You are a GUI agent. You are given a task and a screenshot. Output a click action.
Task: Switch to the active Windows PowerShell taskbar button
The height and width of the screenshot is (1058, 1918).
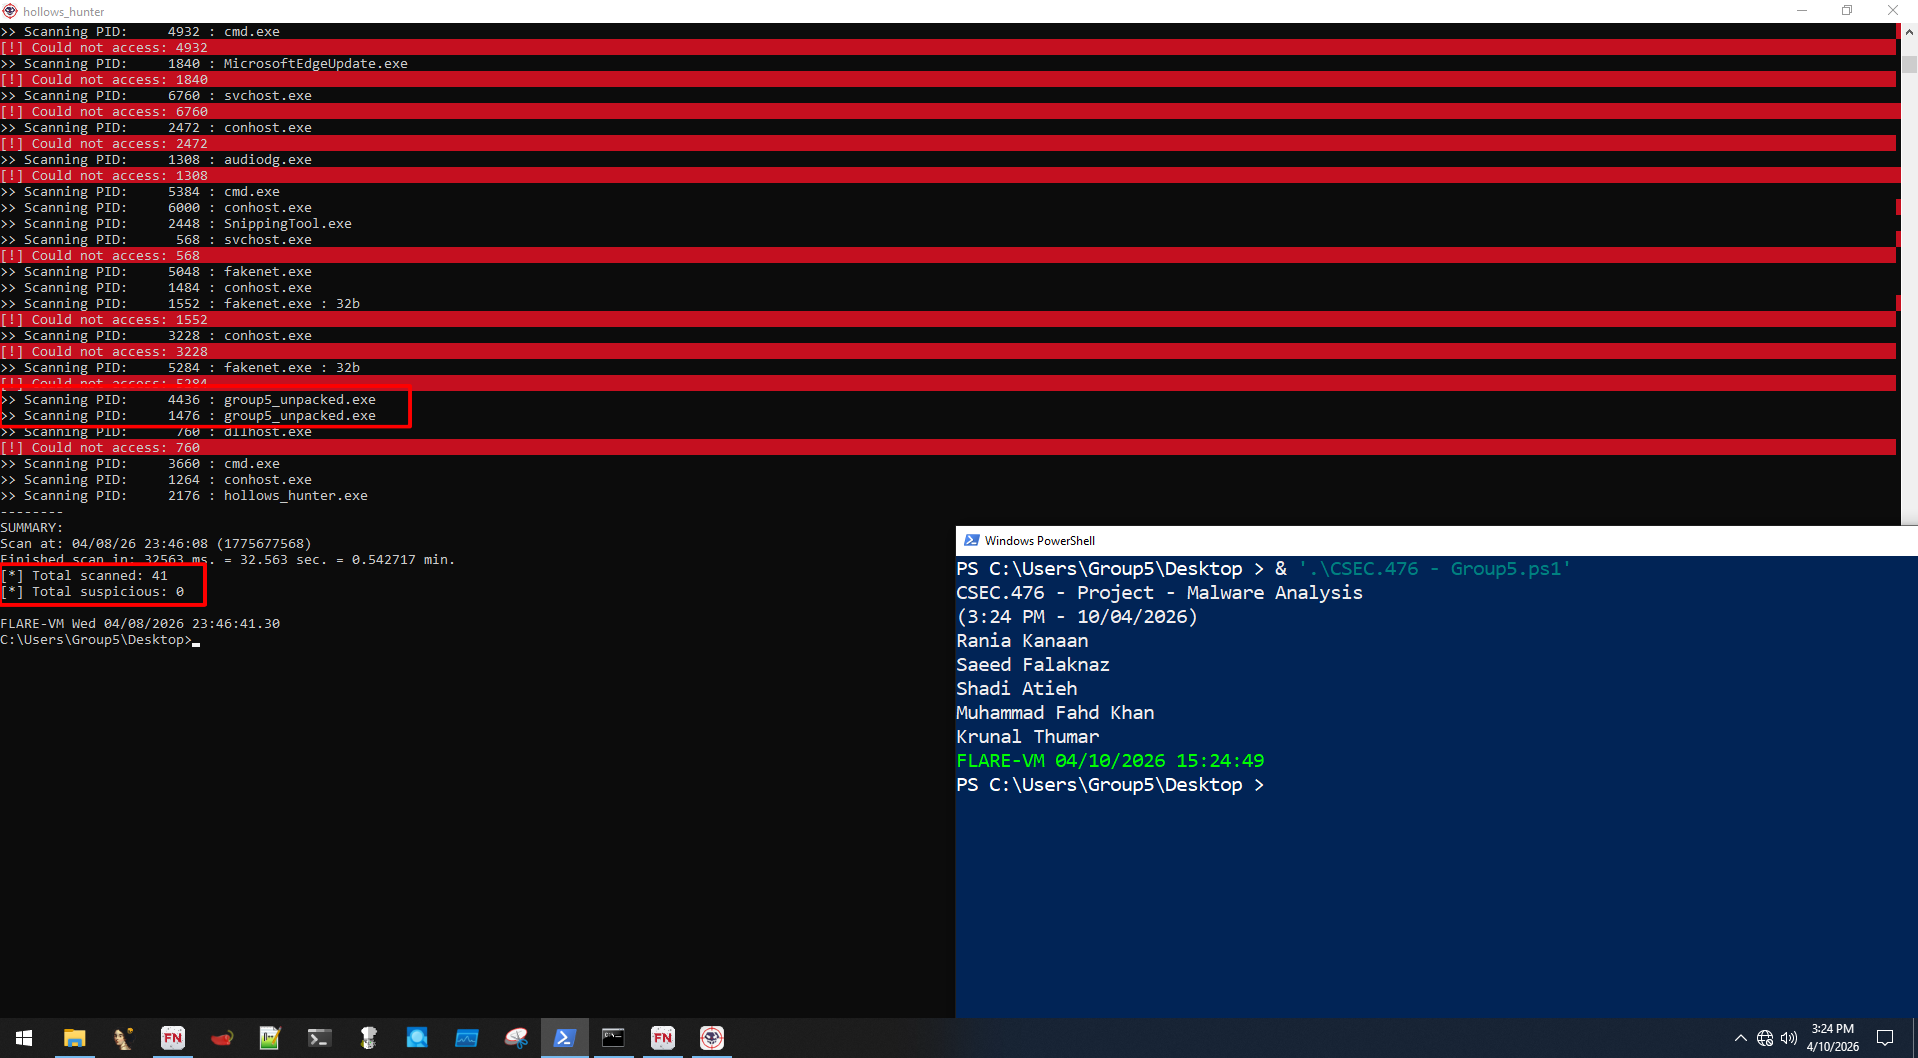[565, 1038]
